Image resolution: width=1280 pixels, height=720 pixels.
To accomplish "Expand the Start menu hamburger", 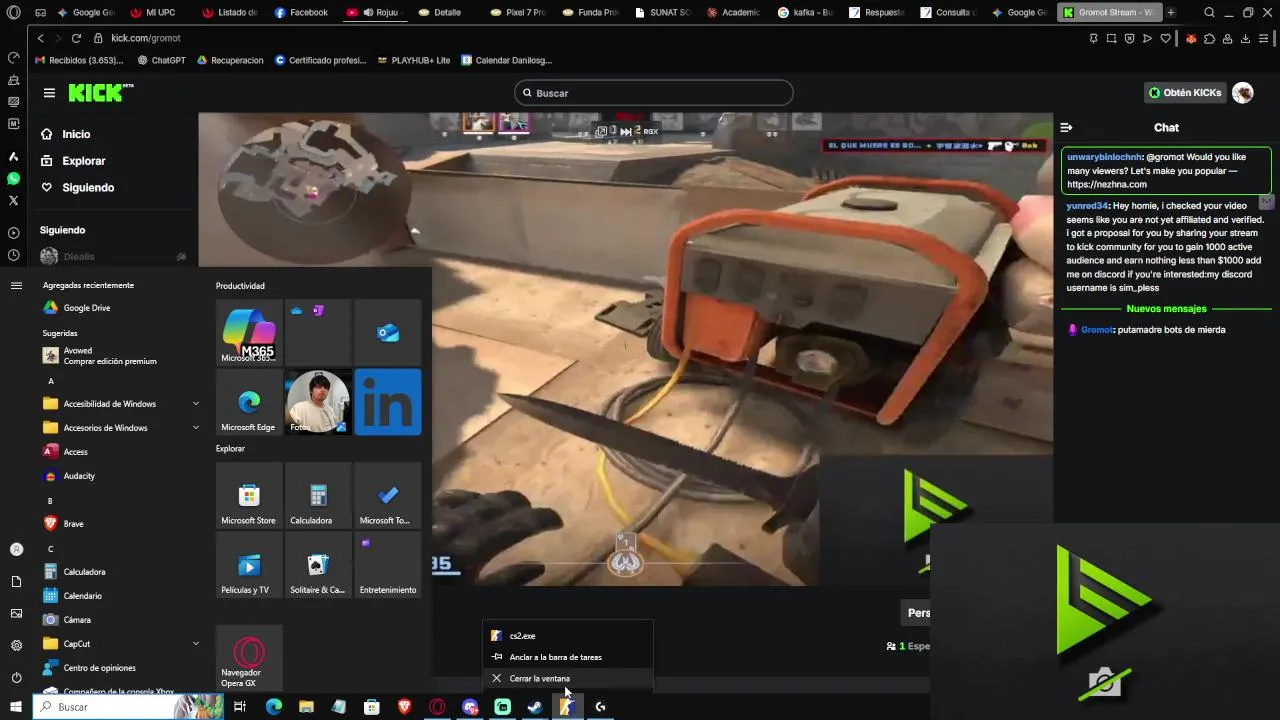I will [x=16, y=286].
